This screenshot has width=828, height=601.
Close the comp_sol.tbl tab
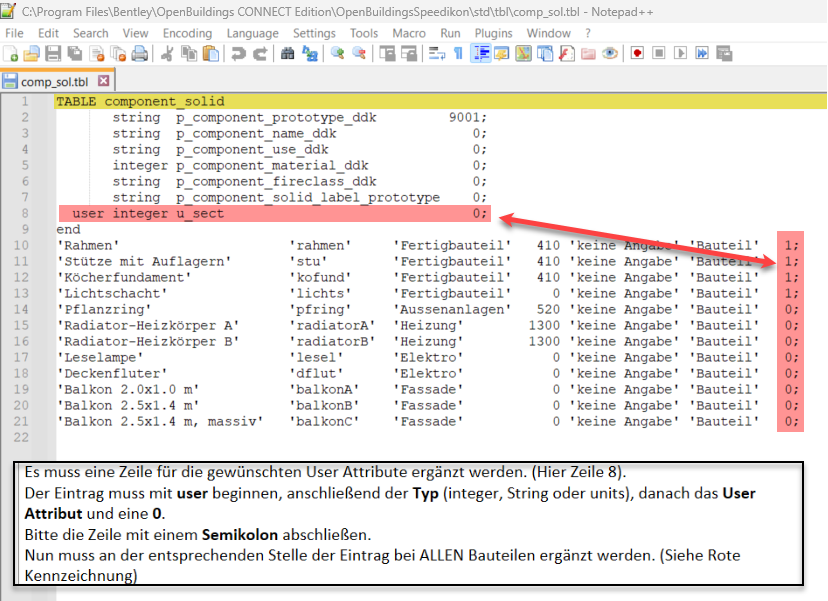[x=103, y=82]
